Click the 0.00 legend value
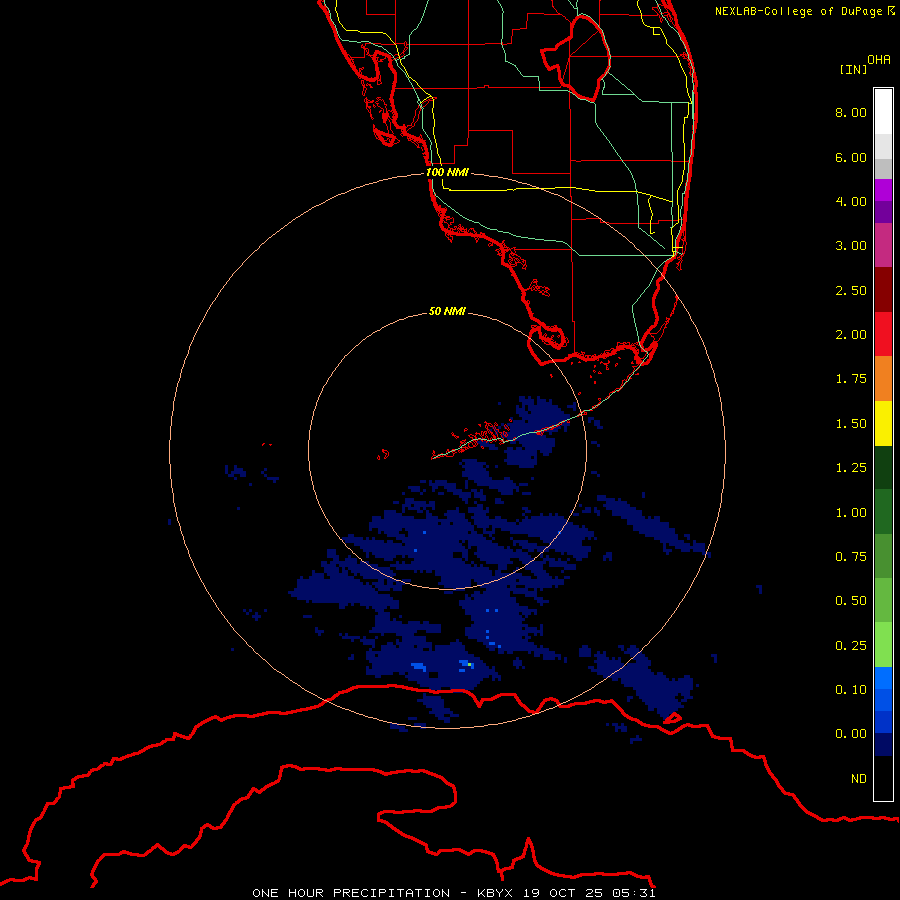Viewport: 900px width, 900px height. coord(851,734)
